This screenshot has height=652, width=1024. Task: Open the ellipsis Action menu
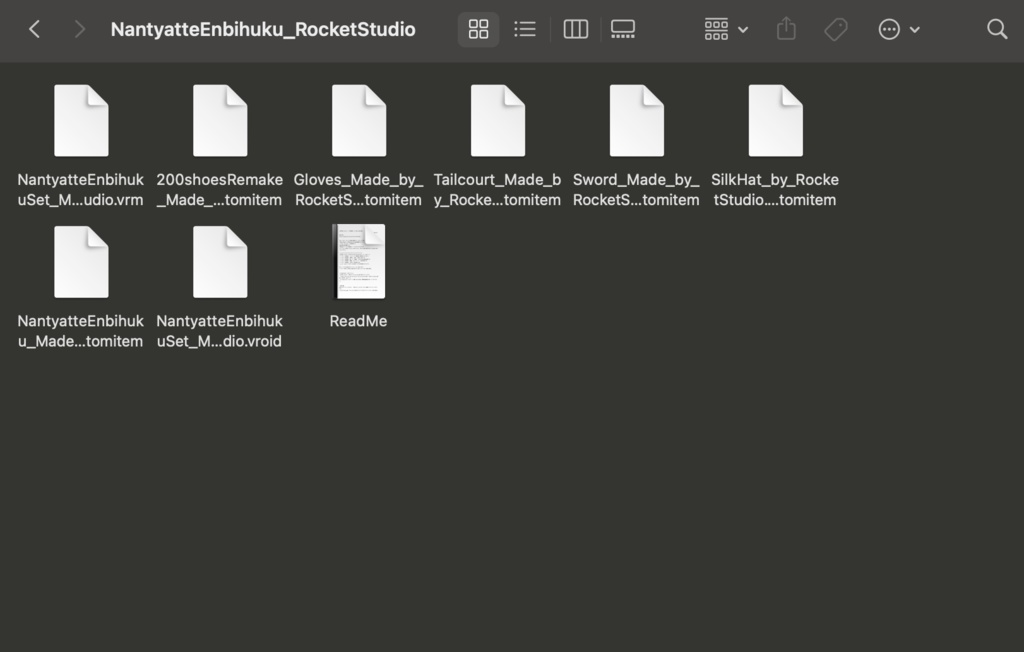pyautogui.click(x=899, y=29)
